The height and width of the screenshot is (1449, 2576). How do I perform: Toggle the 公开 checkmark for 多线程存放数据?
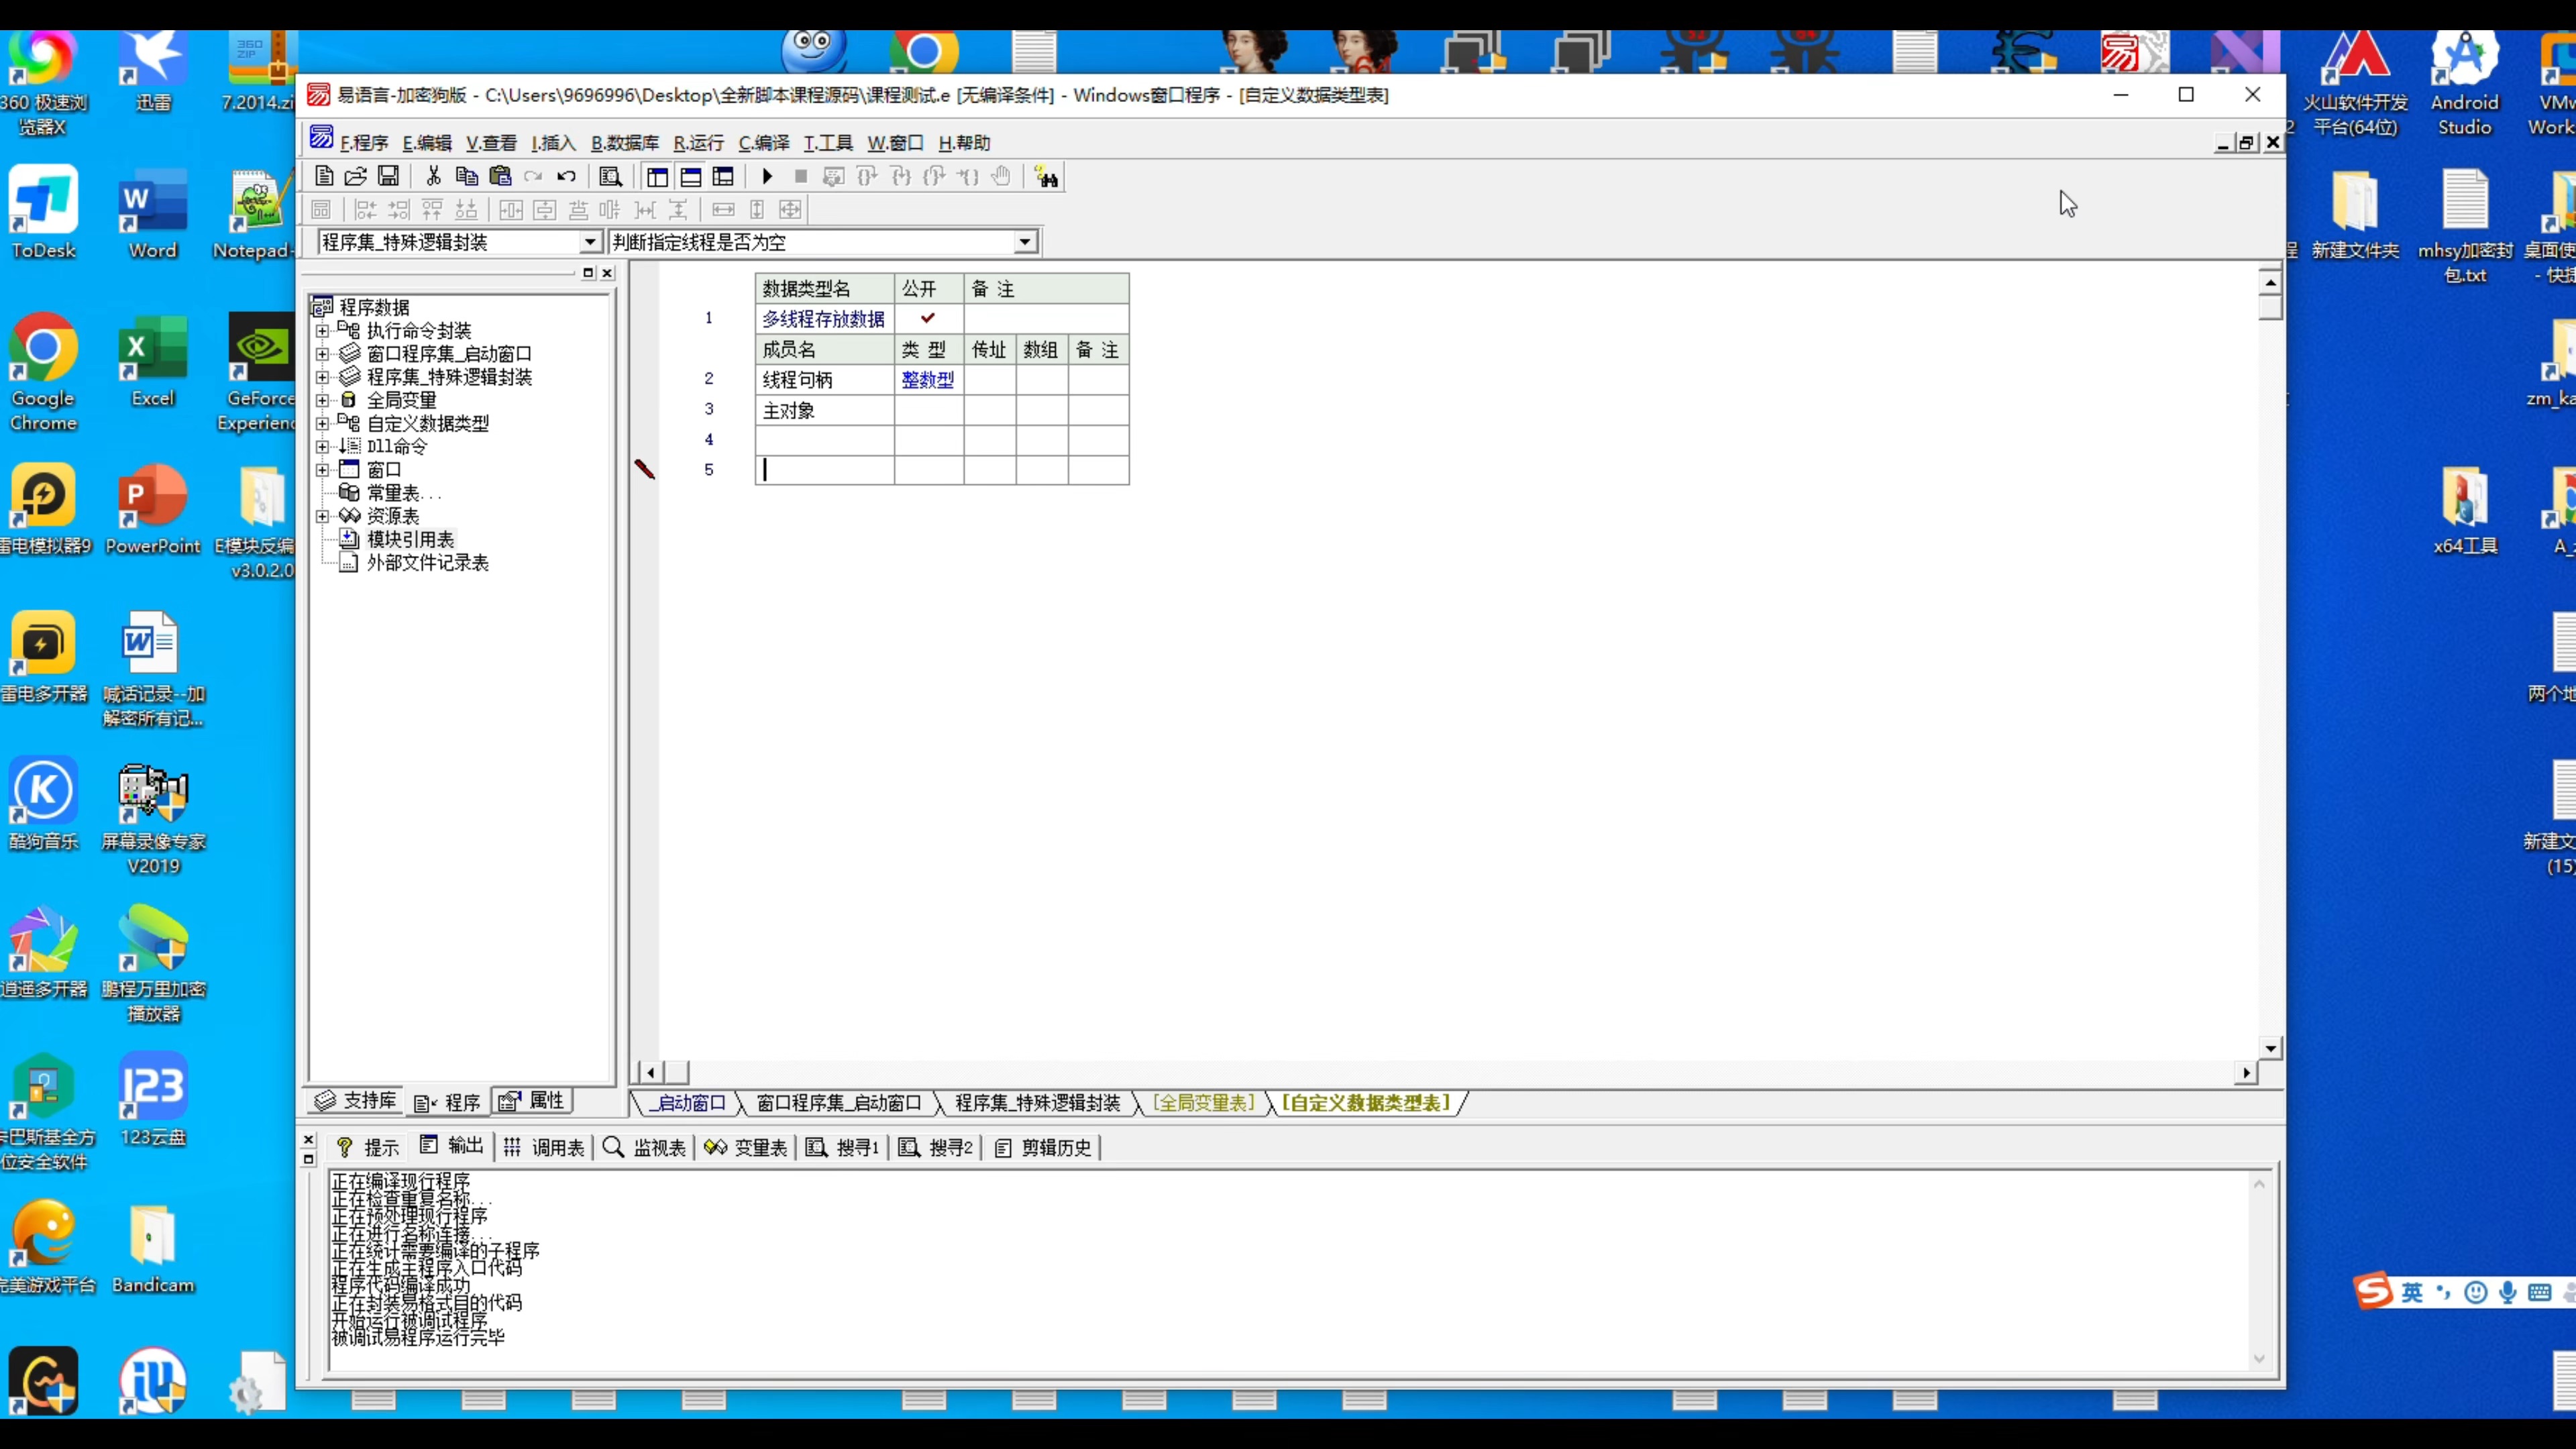[928, 318]
